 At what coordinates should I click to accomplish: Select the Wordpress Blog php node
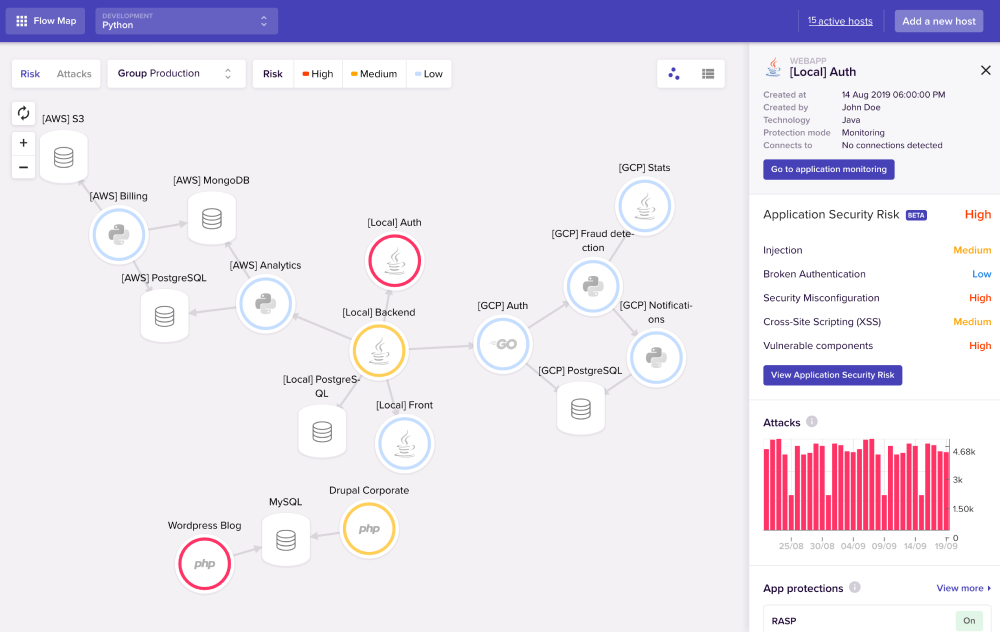pos(204,564)
